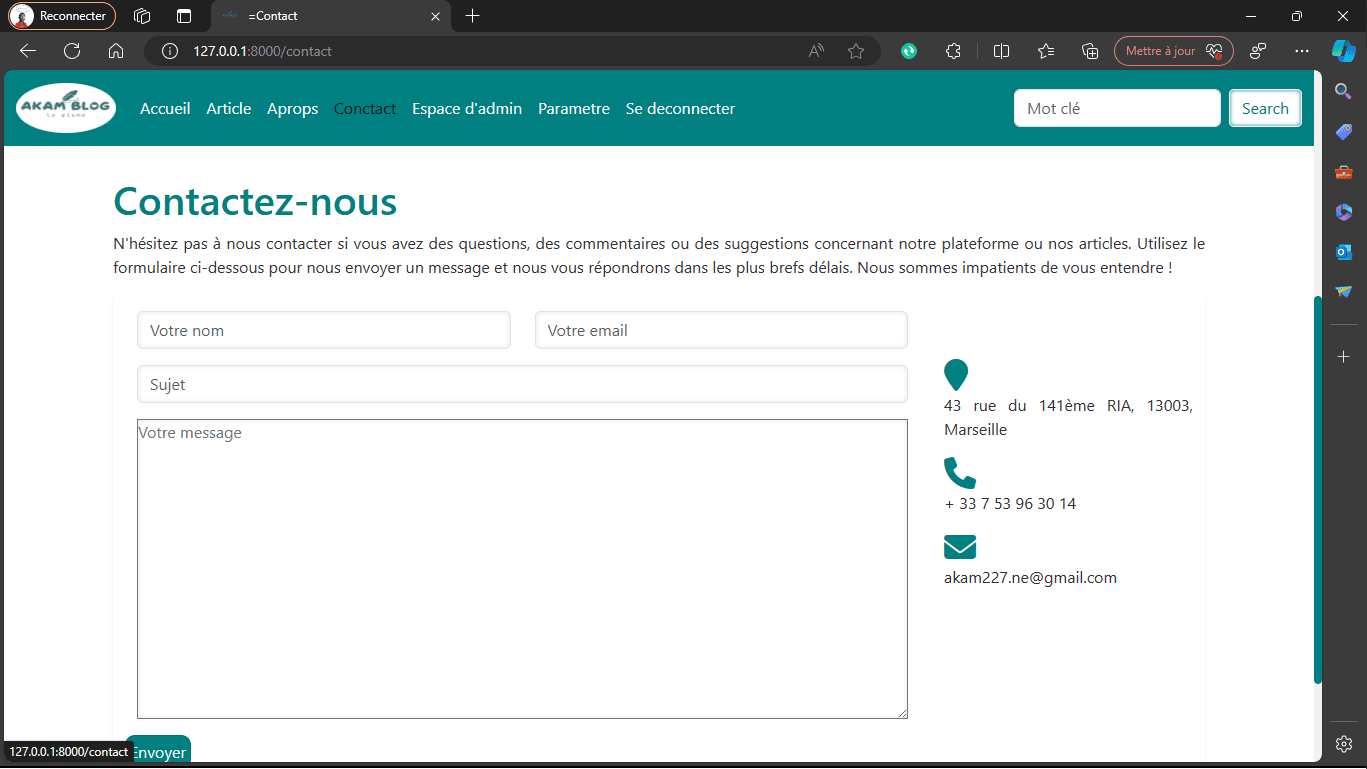The image size is (1367, 769).
Task: Open the browser Extensions puzzle icon
Action: 953,51
